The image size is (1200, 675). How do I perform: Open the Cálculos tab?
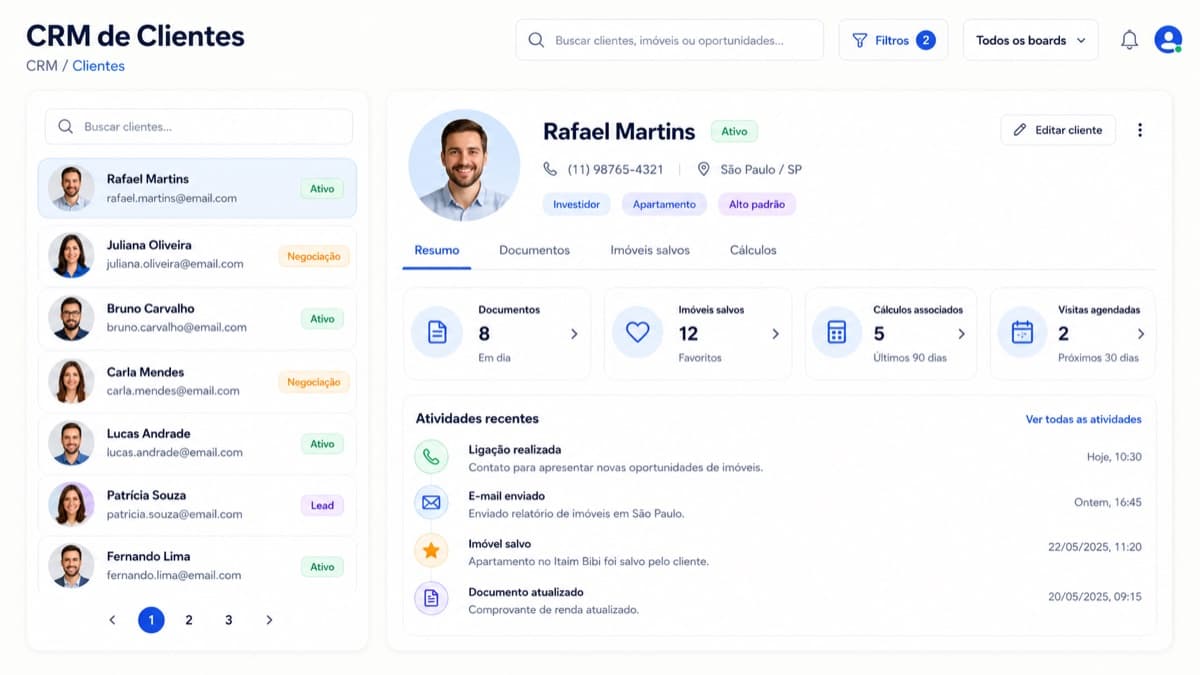[753, 250]
